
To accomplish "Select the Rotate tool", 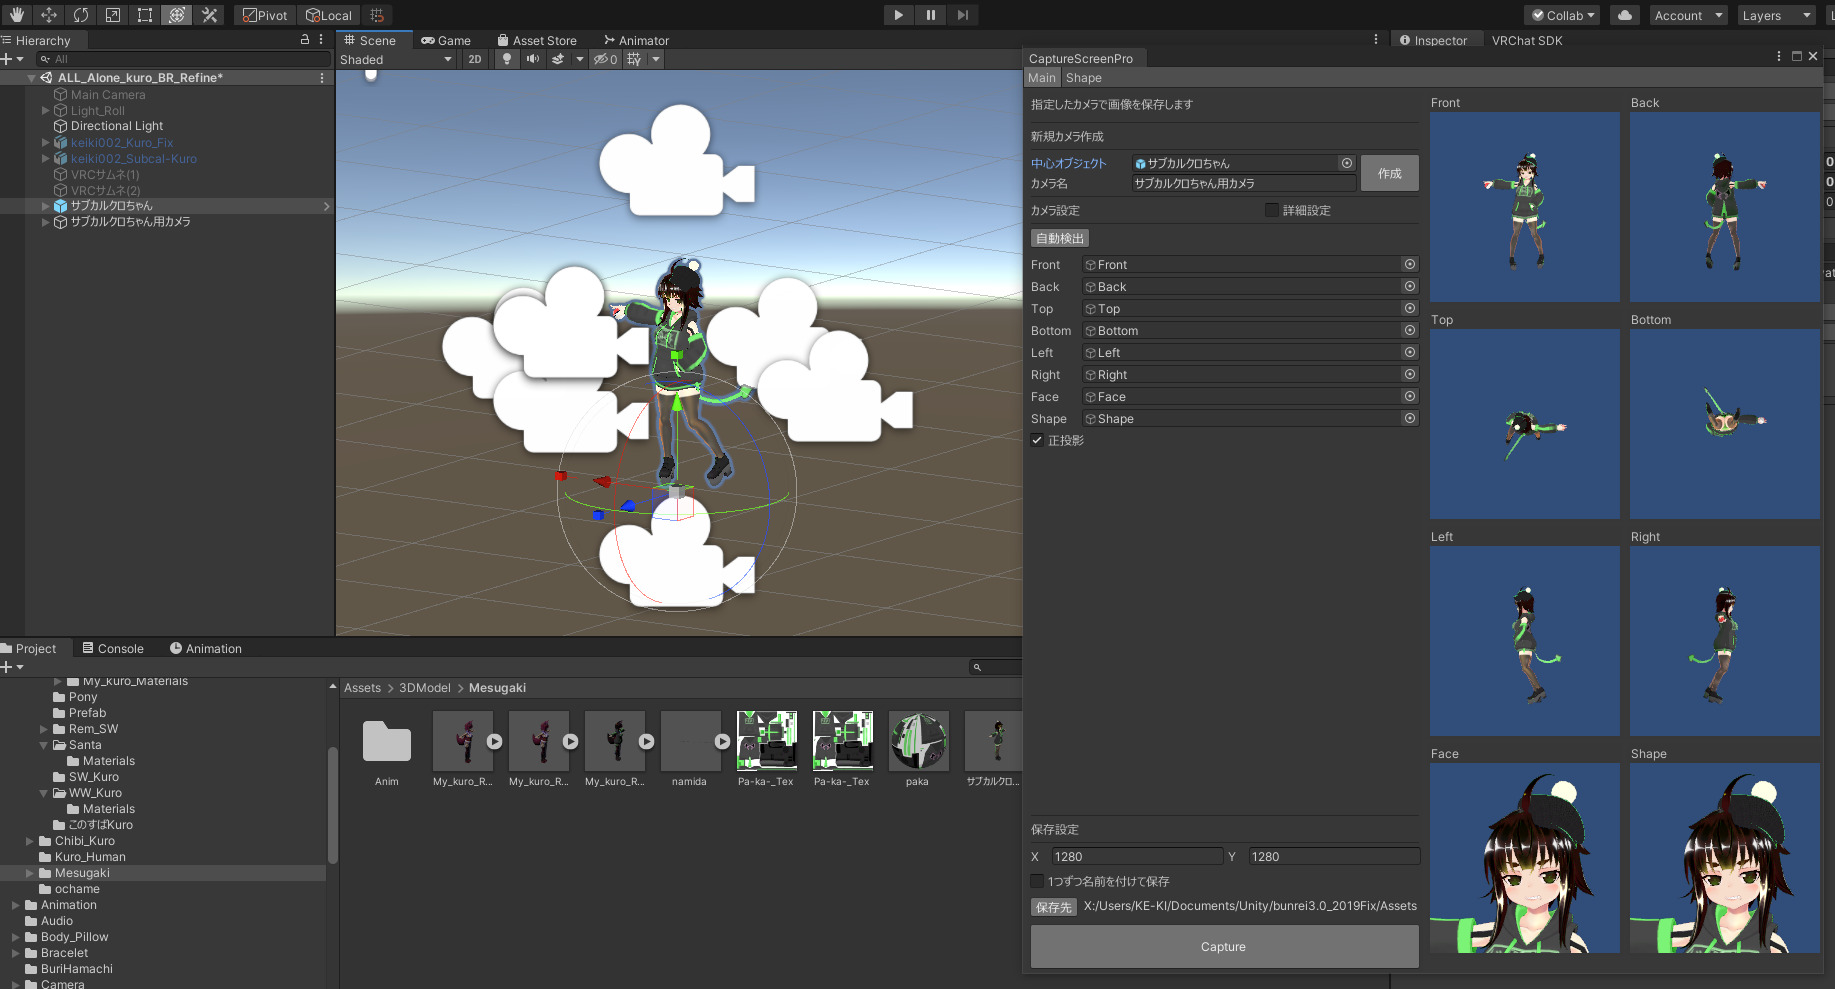I will pyautogui.click(x=81, y=15).
